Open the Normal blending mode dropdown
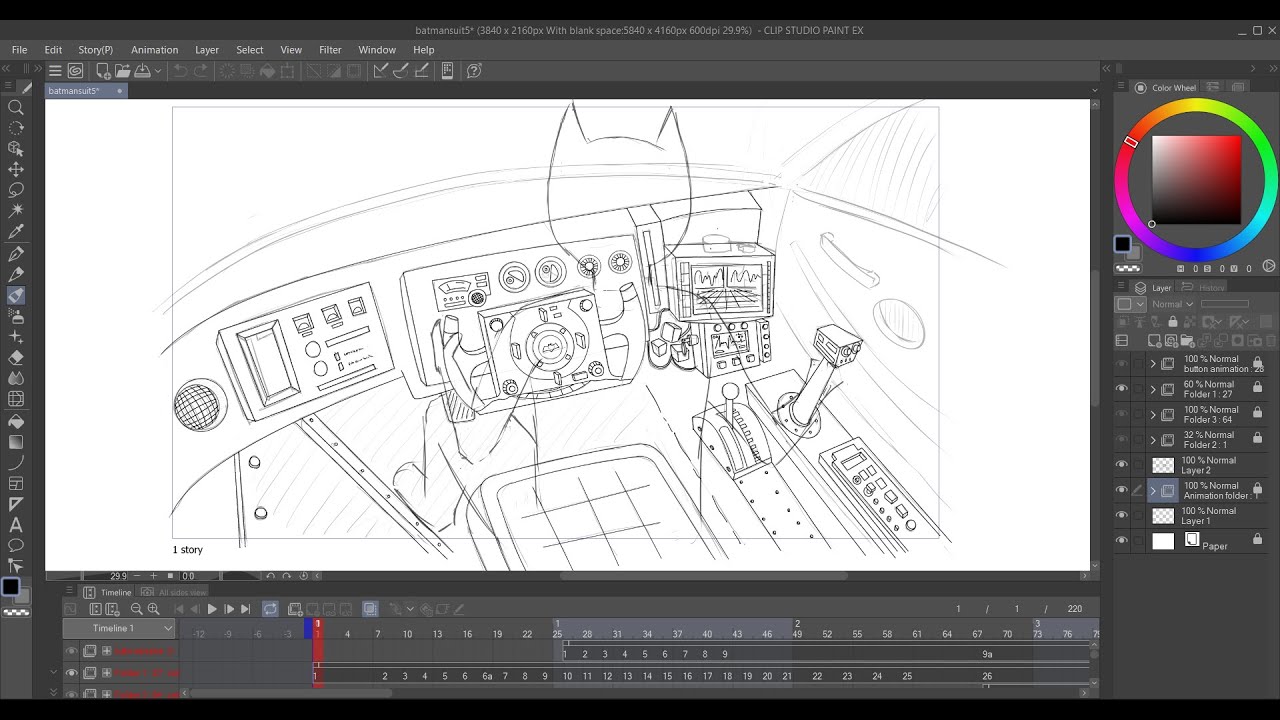 tap(1173, 304)
